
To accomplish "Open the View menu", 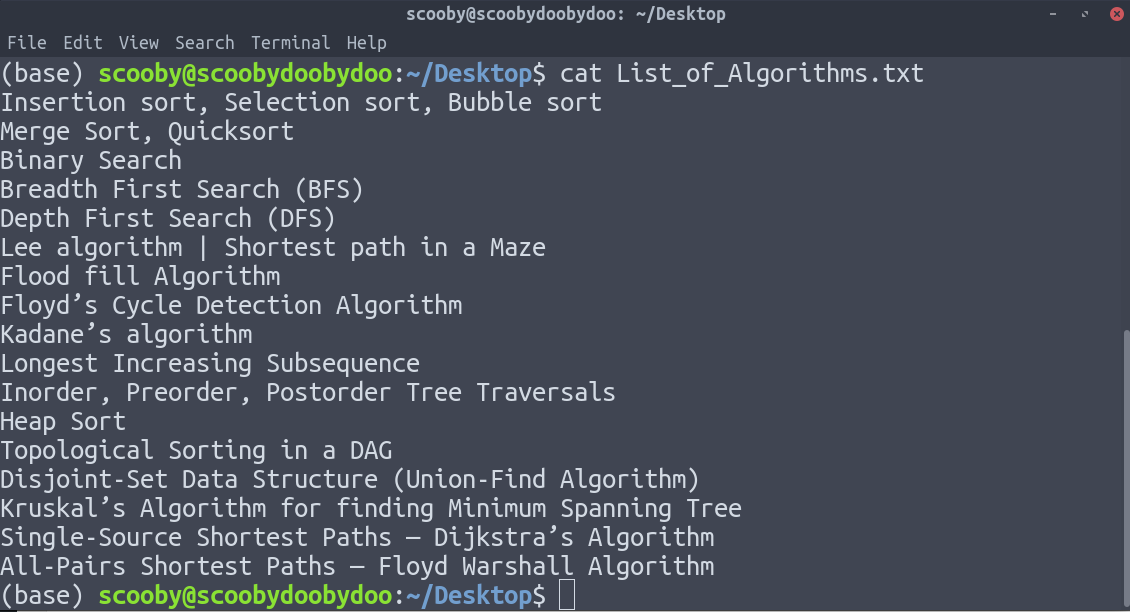I will click(139, 43).
